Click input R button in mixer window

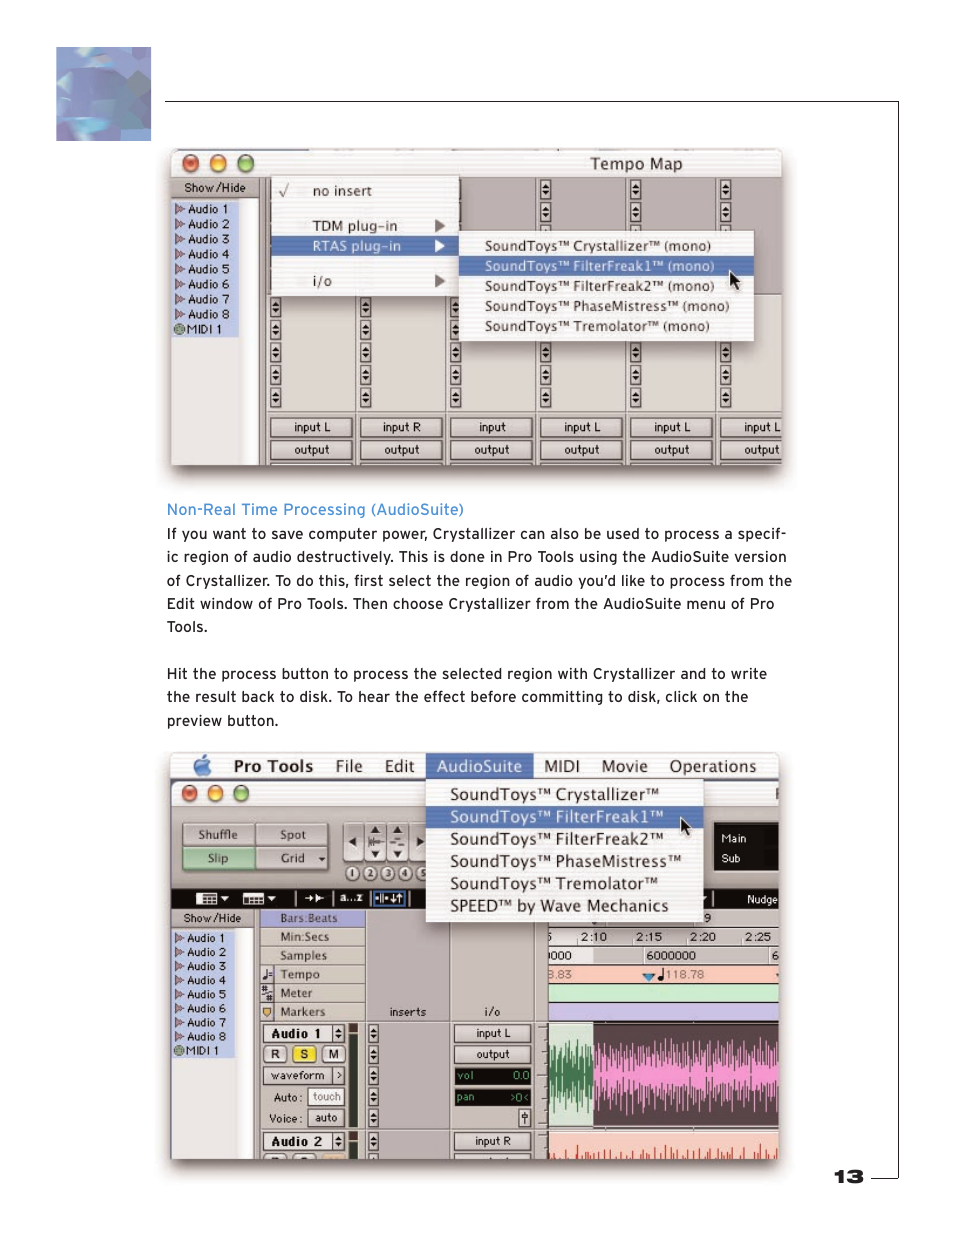tap(402, 427)
